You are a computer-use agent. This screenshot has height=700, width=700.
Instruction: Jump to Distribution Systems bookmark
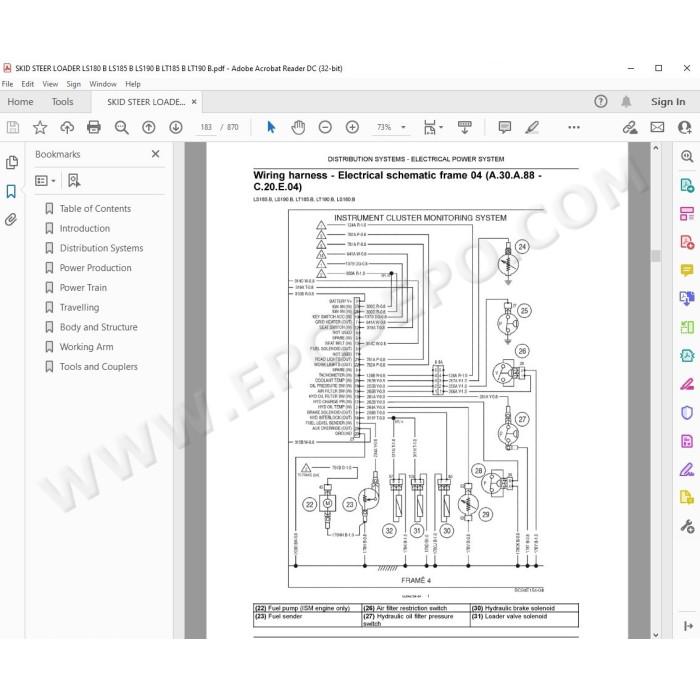(101, 248)
